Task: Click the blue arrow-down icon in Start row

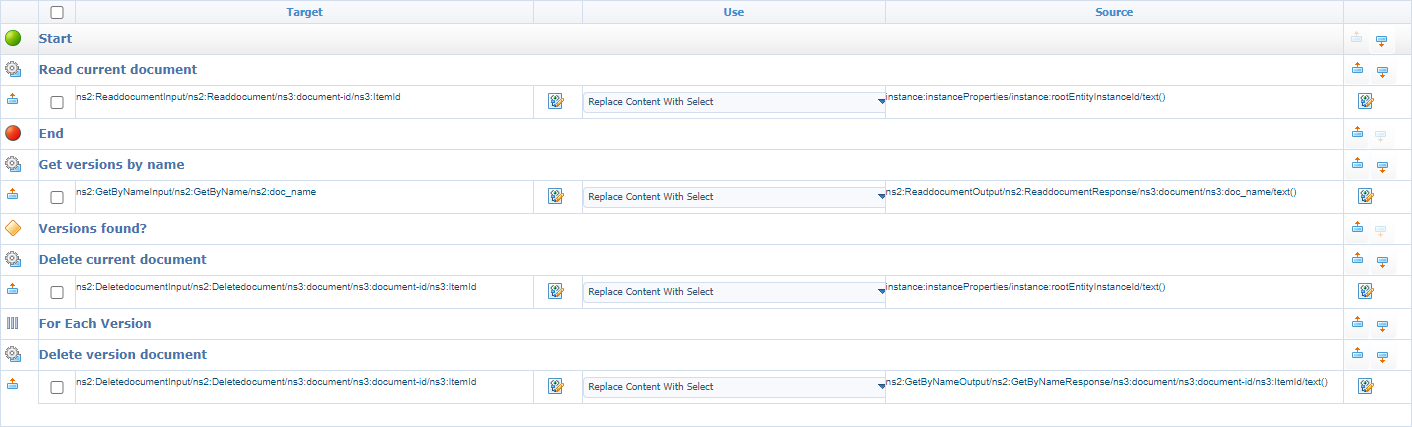Action: tap(1381, 40)
